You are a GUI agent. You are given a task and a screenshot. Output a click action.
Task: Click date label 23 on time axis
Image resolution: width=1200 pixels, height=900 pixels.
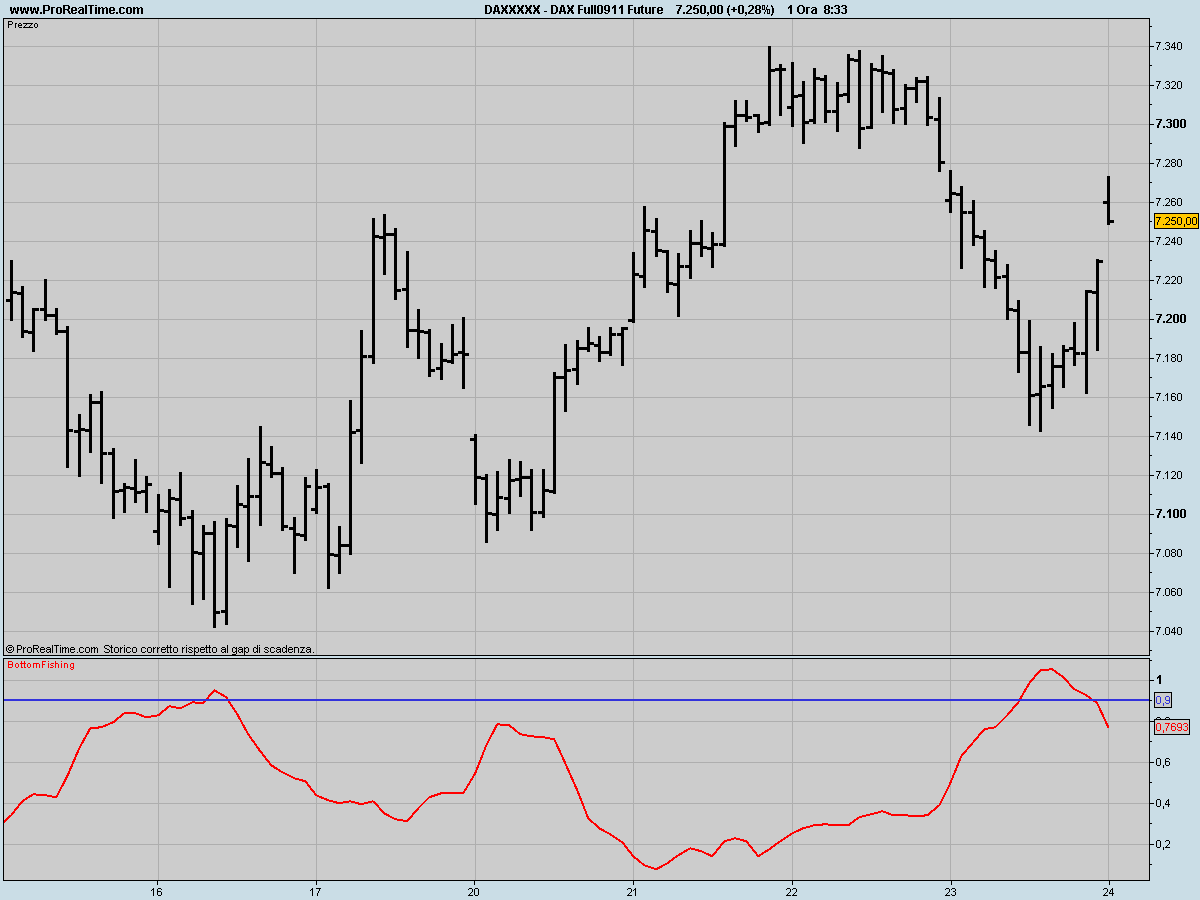[950, 890]
